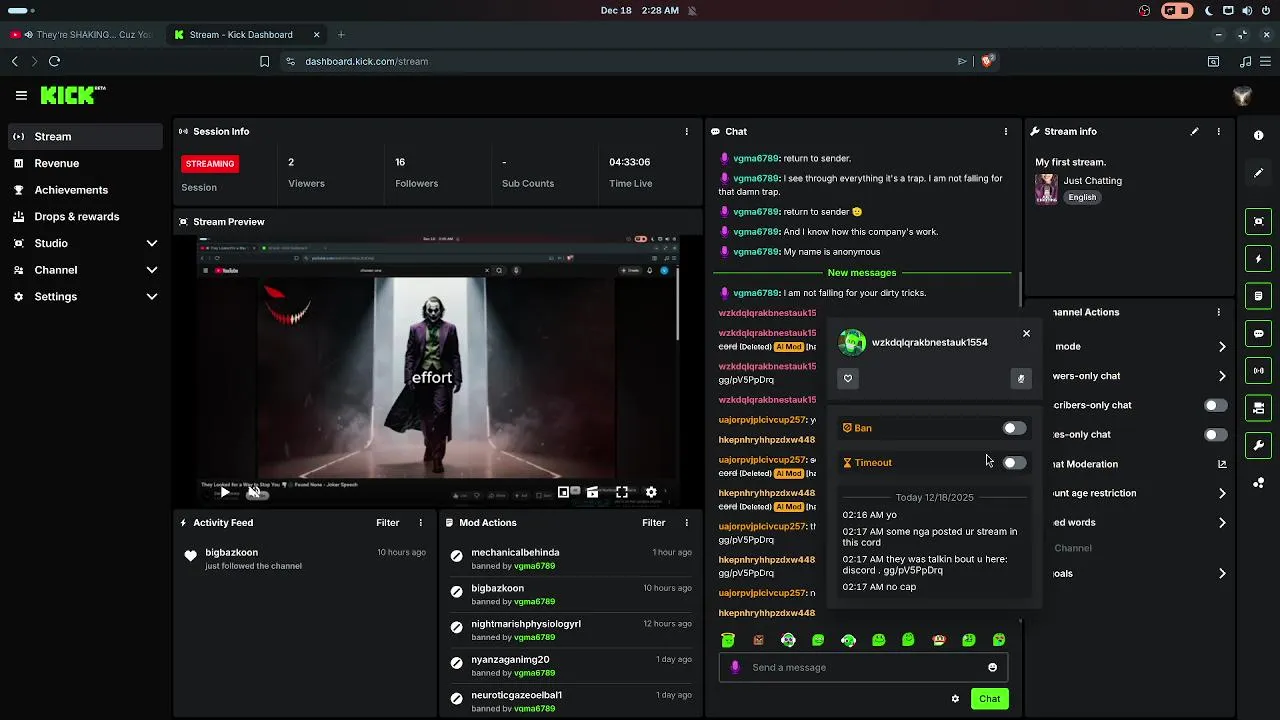Open Activity Feed Filter
Screen dimensions: 1280x720
point(388,522)
